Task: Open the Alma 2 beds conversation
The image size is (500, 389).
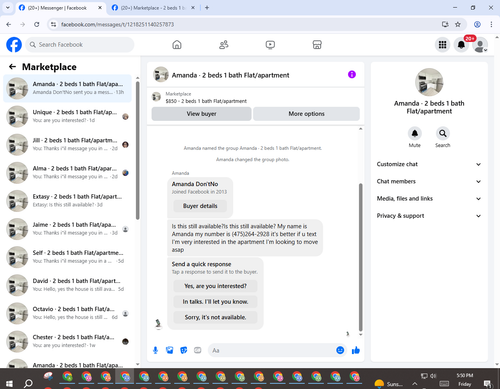Action: click(x=67, y=173)
